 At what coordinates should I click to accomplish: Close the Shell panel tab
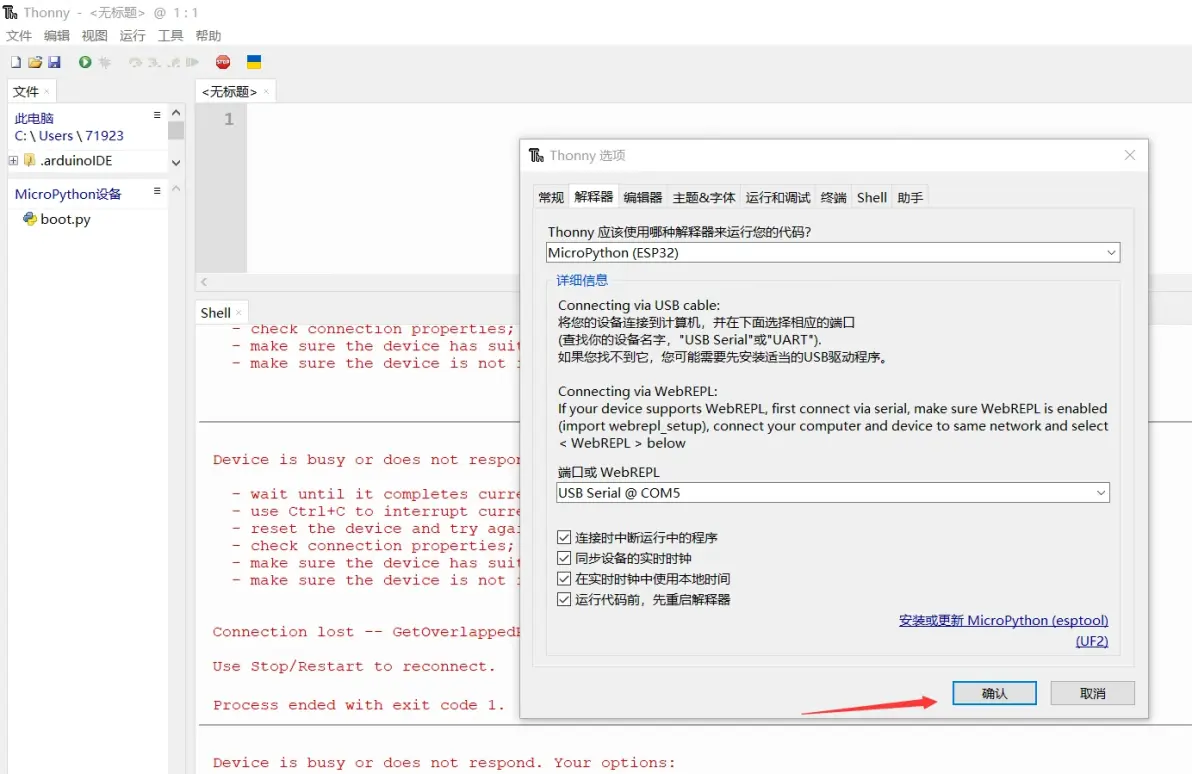tap(239, 313)
